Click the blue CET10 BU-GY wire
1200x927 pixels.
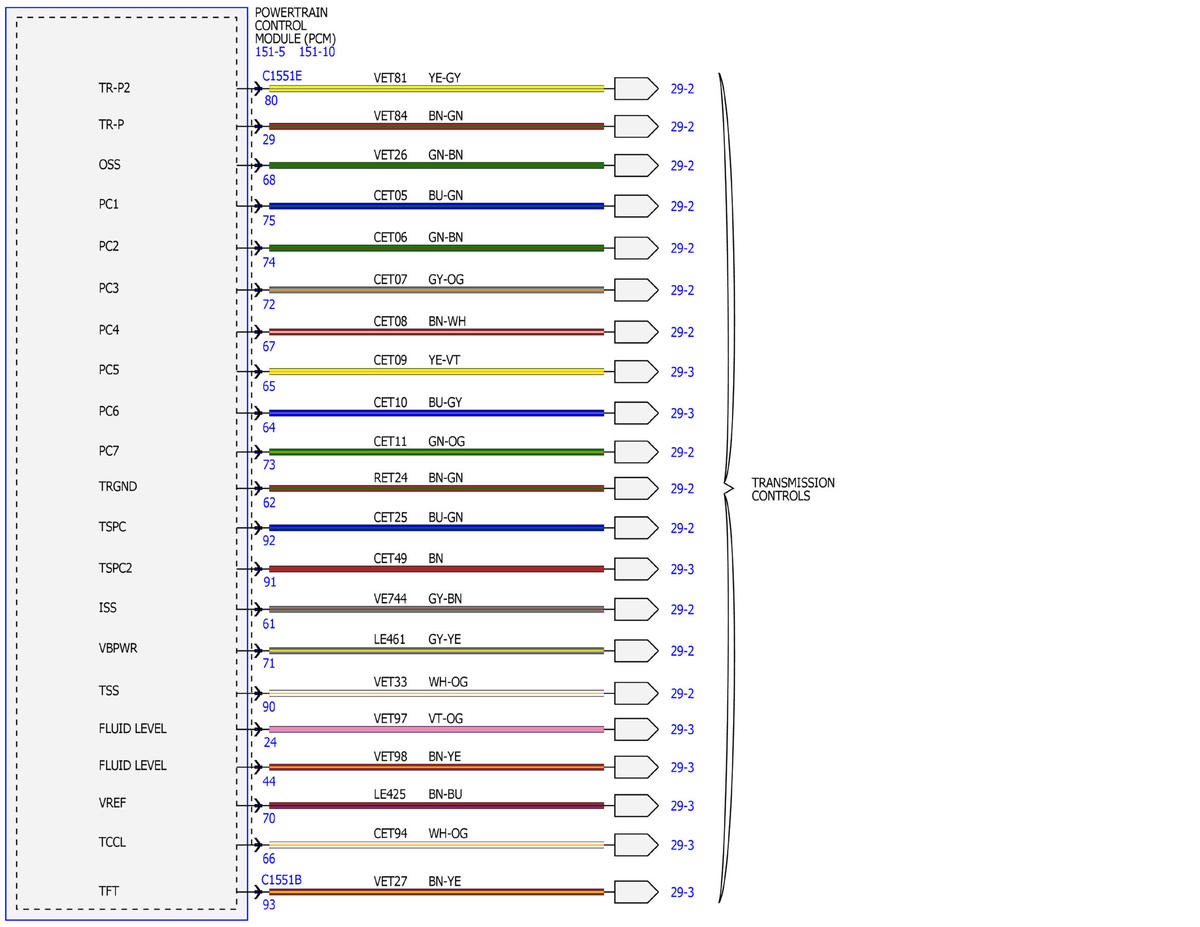pyautogui.click(x=436, y=413)
